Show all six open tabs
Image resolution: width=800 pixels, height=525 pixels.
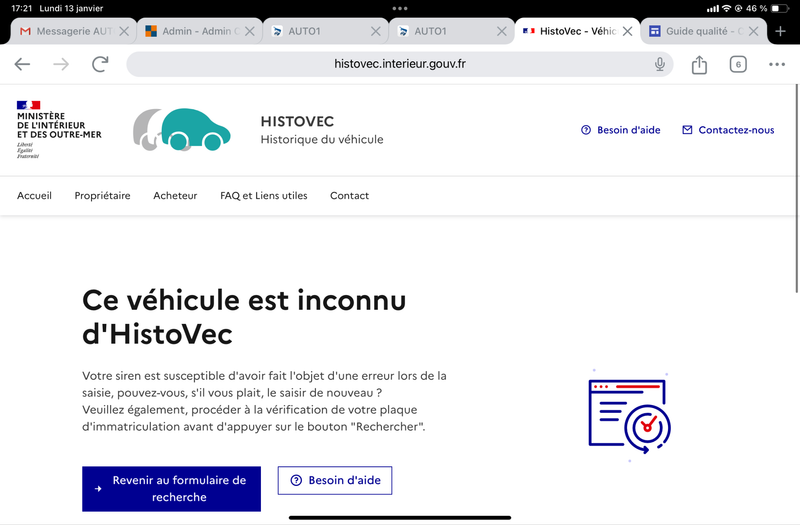[x=738, y=64]
